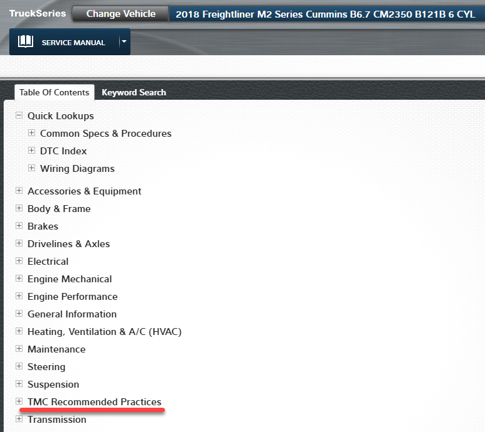Select Drivelines & Axles label

pos(69,244)
